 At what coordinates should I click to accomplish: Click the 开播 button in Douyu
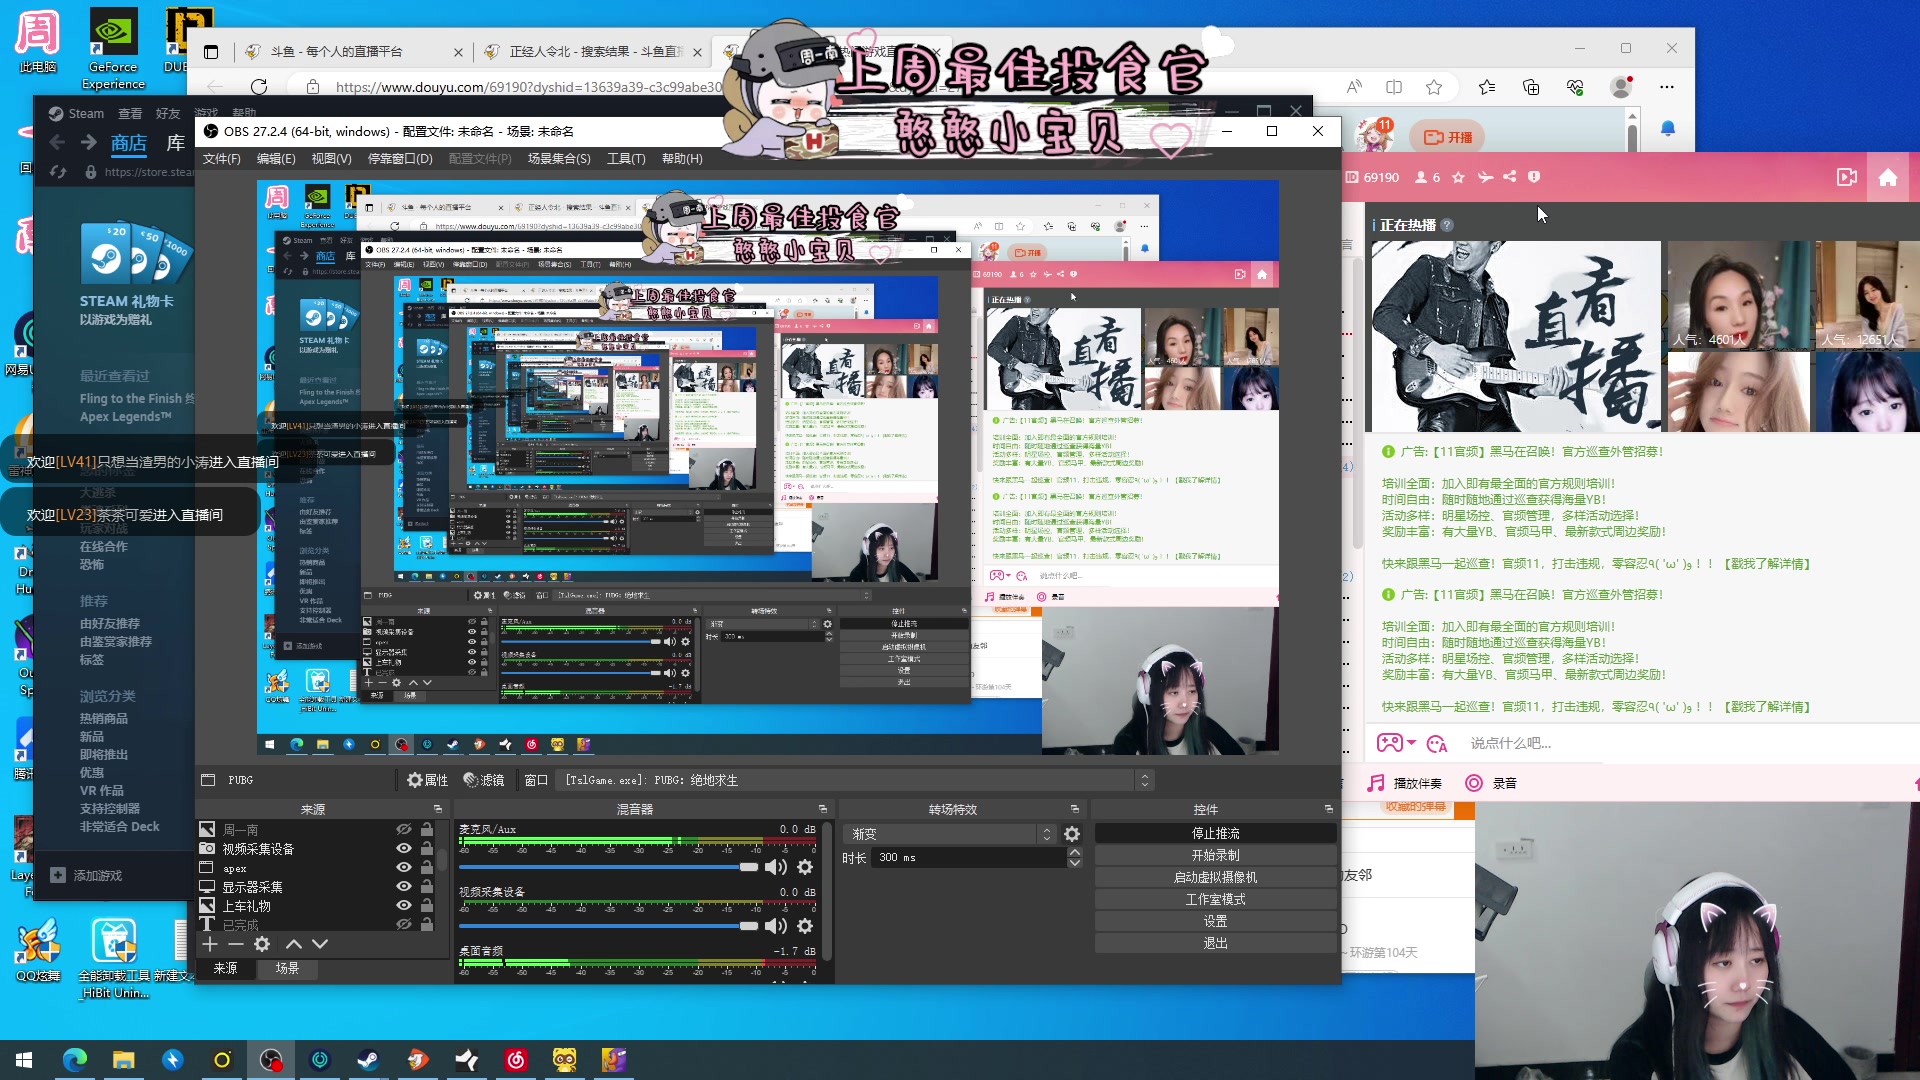click(1447, 137)
